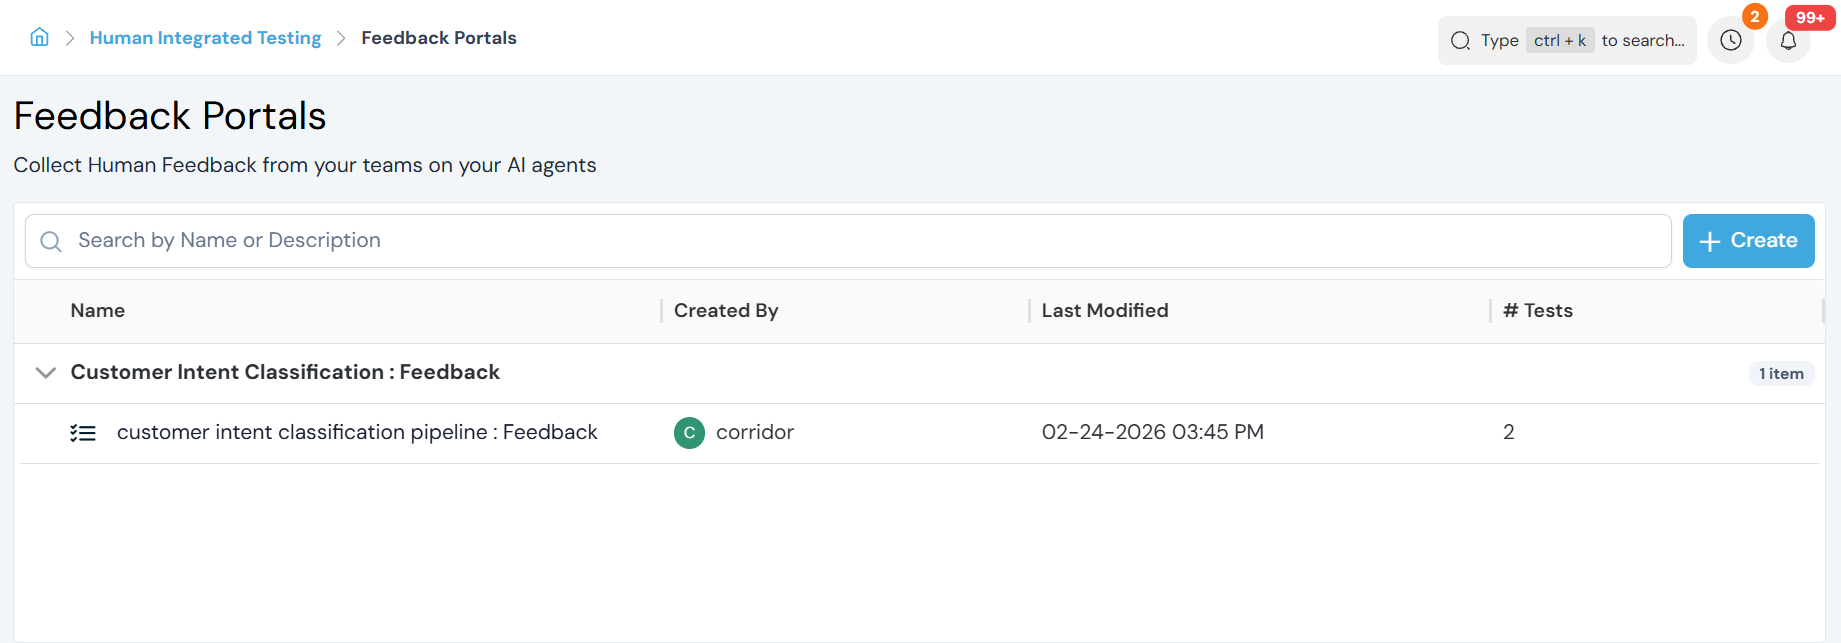This screenshot has height=643, width=1841.
Task: Sort by the Name column header
Action: (x=98, y=311)
